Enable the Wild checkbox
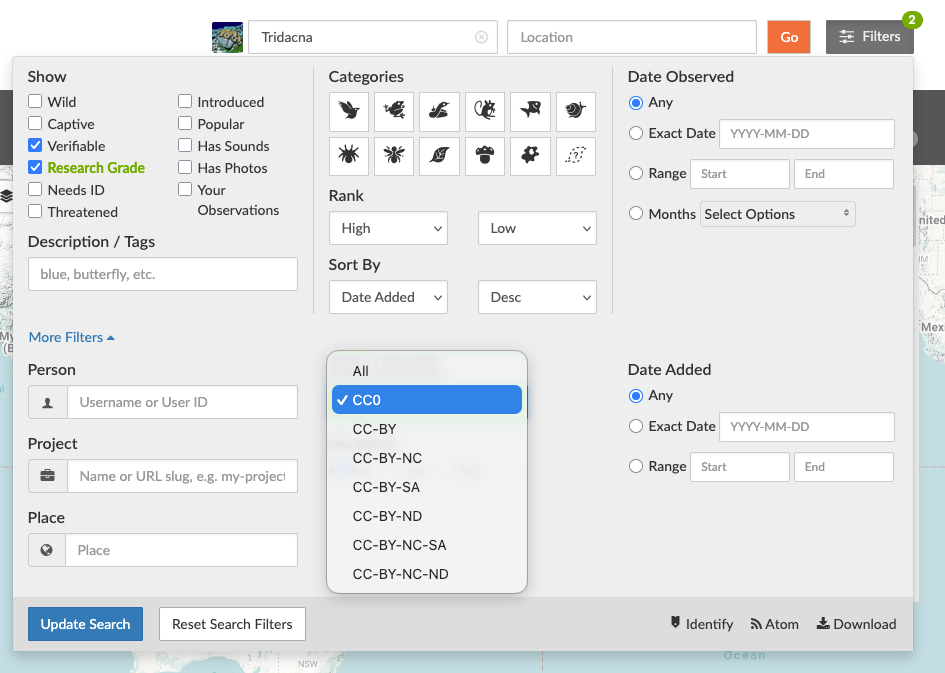 click(x=35, y=102)
